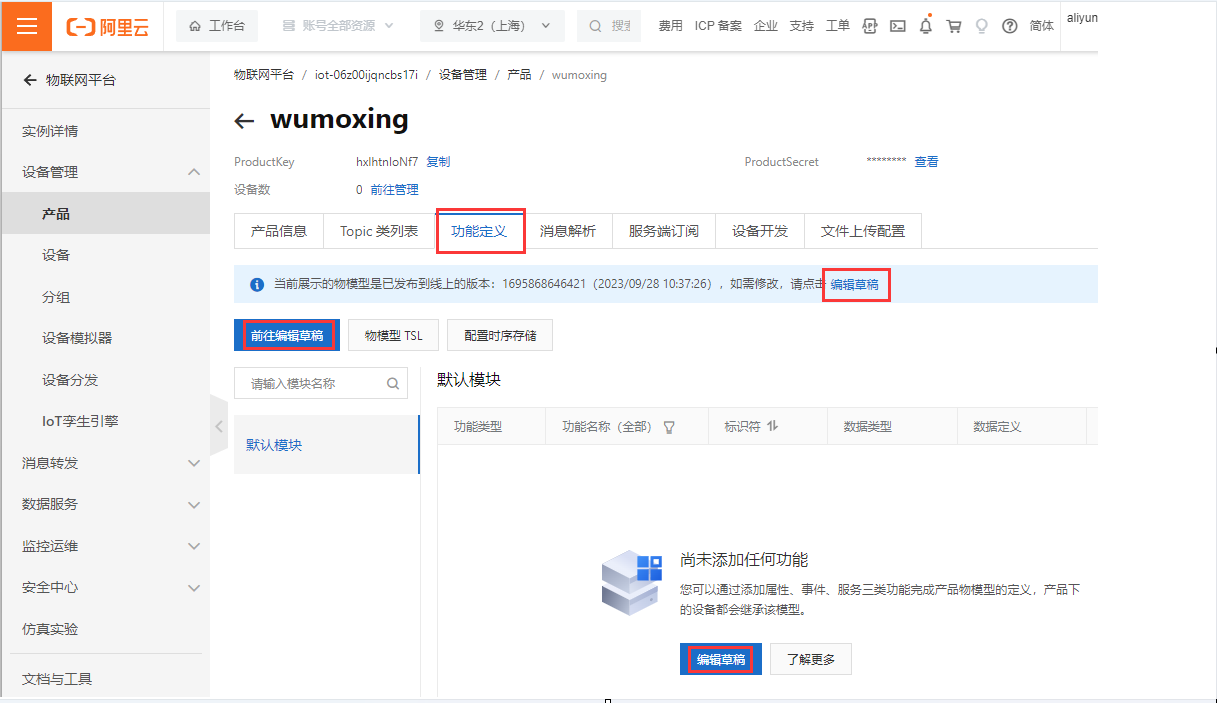Click the 前往编辑草稿 button
This screenshot has height=703, width=1217.
[x=287, y=336]
